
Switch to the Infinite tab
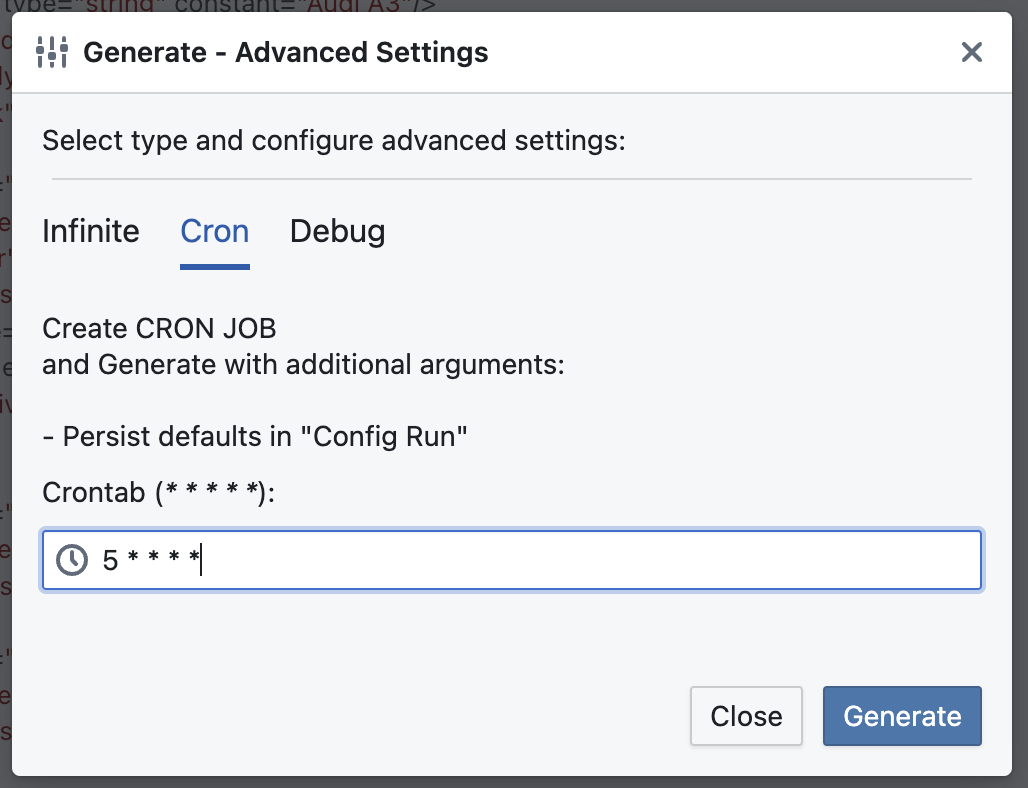[x=90, y=231]
